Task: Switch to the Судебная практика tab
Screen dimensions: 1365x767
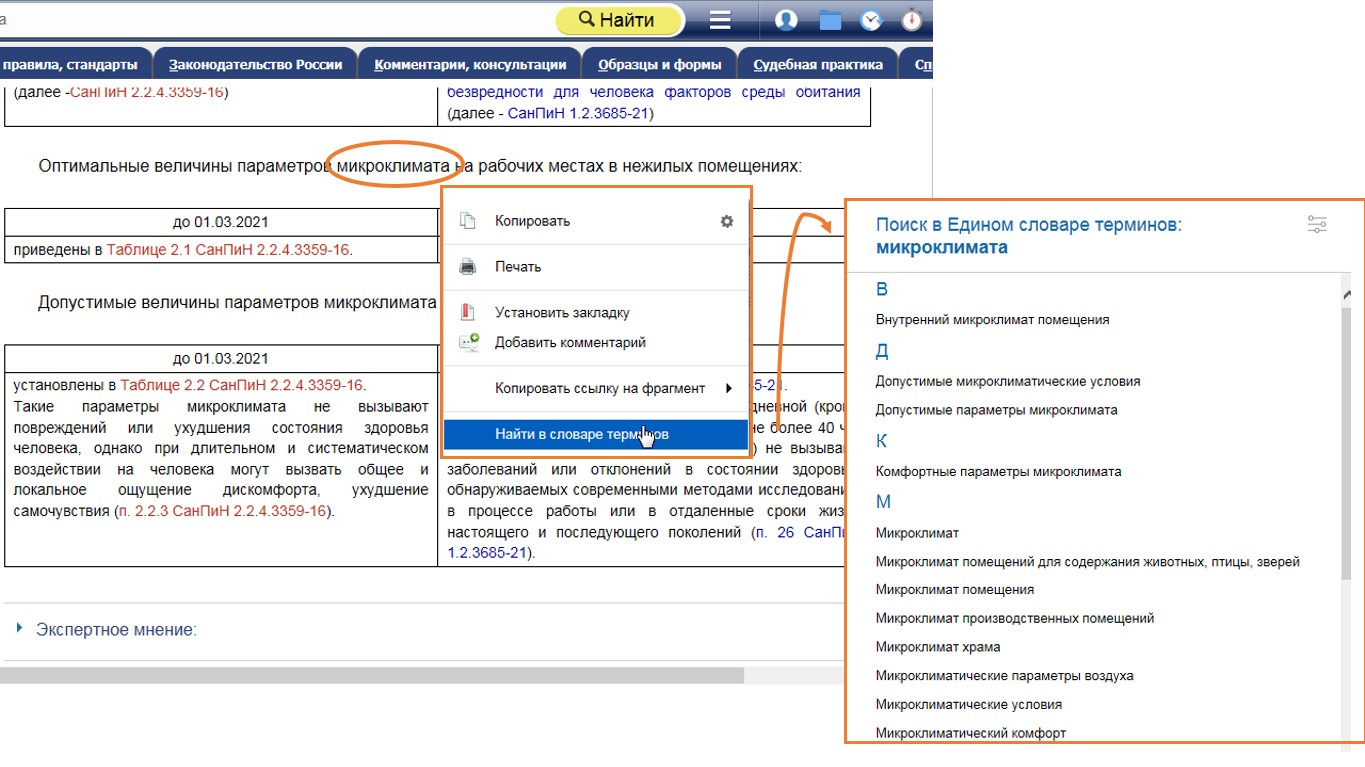Action: (818, 65)
